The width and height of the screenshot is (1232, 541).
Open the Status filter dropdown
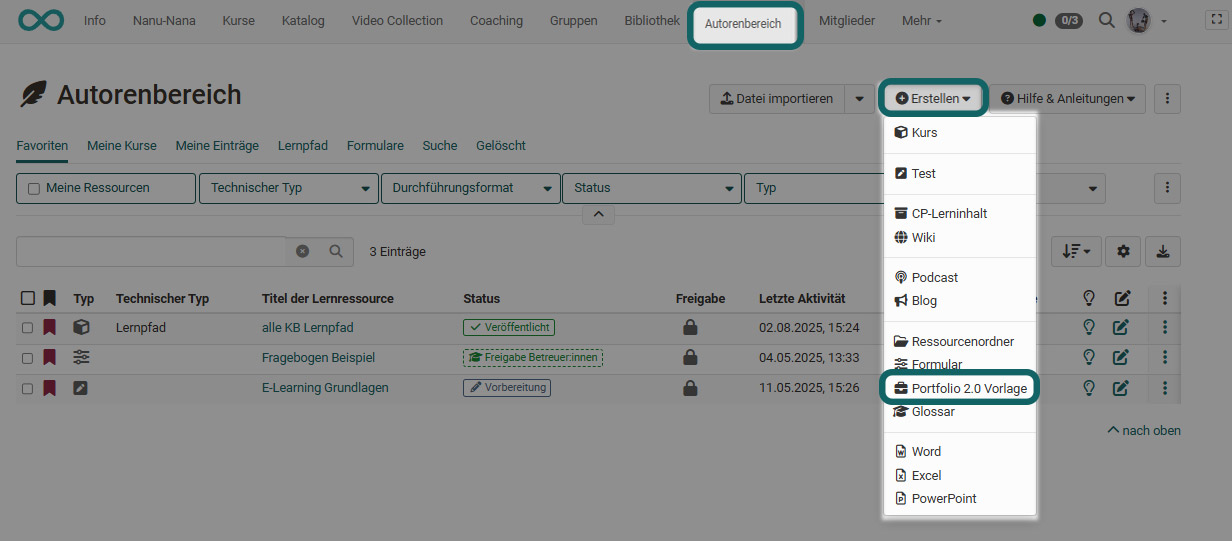pos(651,188)
